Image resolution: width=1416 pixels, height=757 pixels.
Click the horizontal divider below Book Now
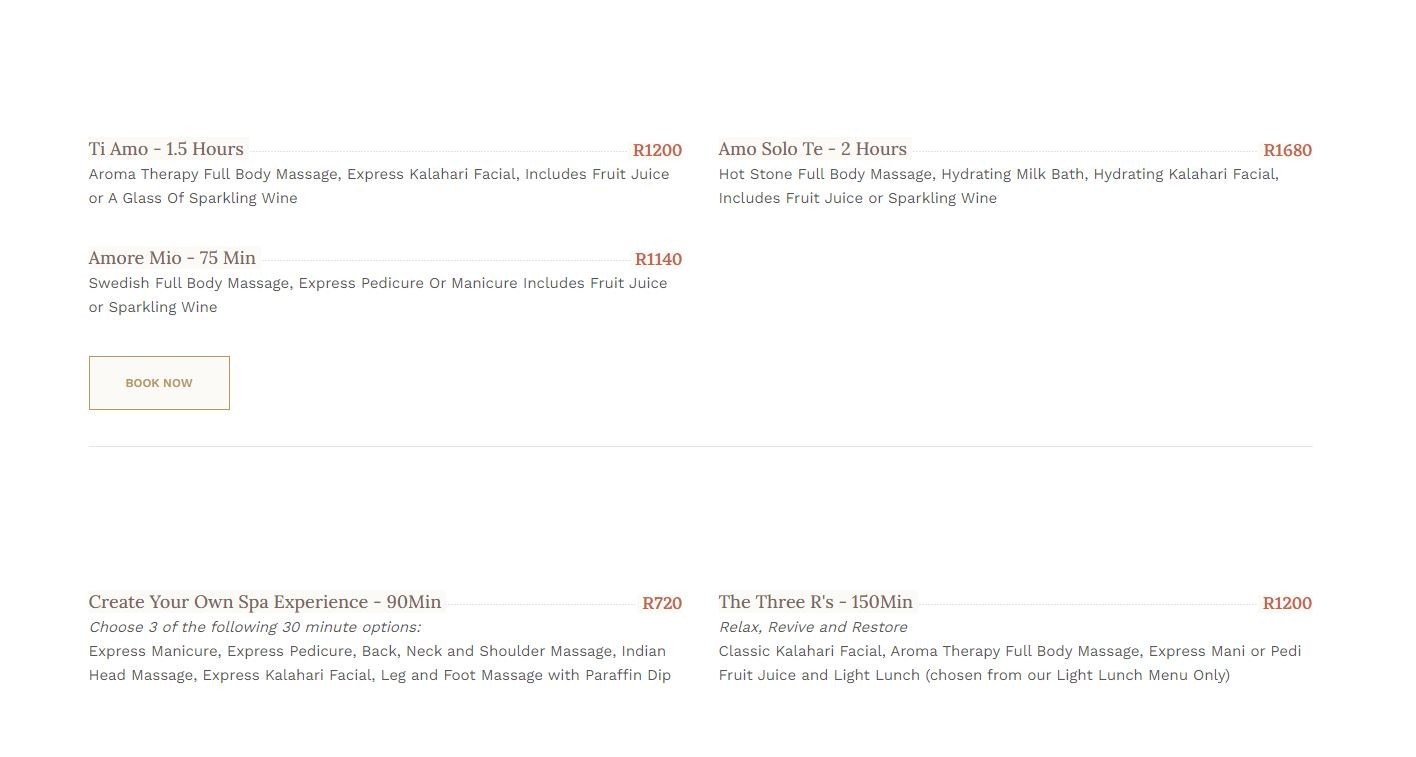pyautogui.click(x=700, y=446)
